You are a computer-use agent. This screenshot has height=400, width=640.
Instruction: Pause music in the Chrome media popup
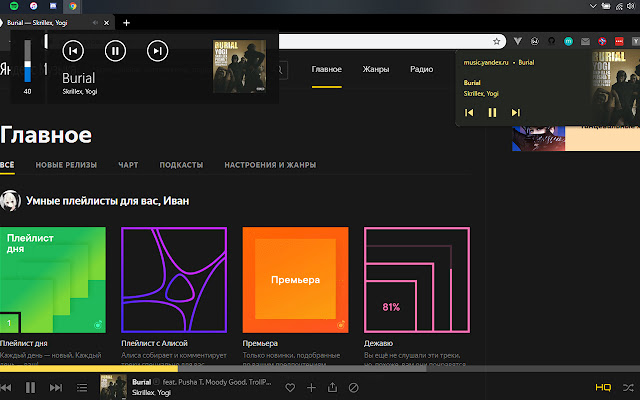(x=493, y=113)
